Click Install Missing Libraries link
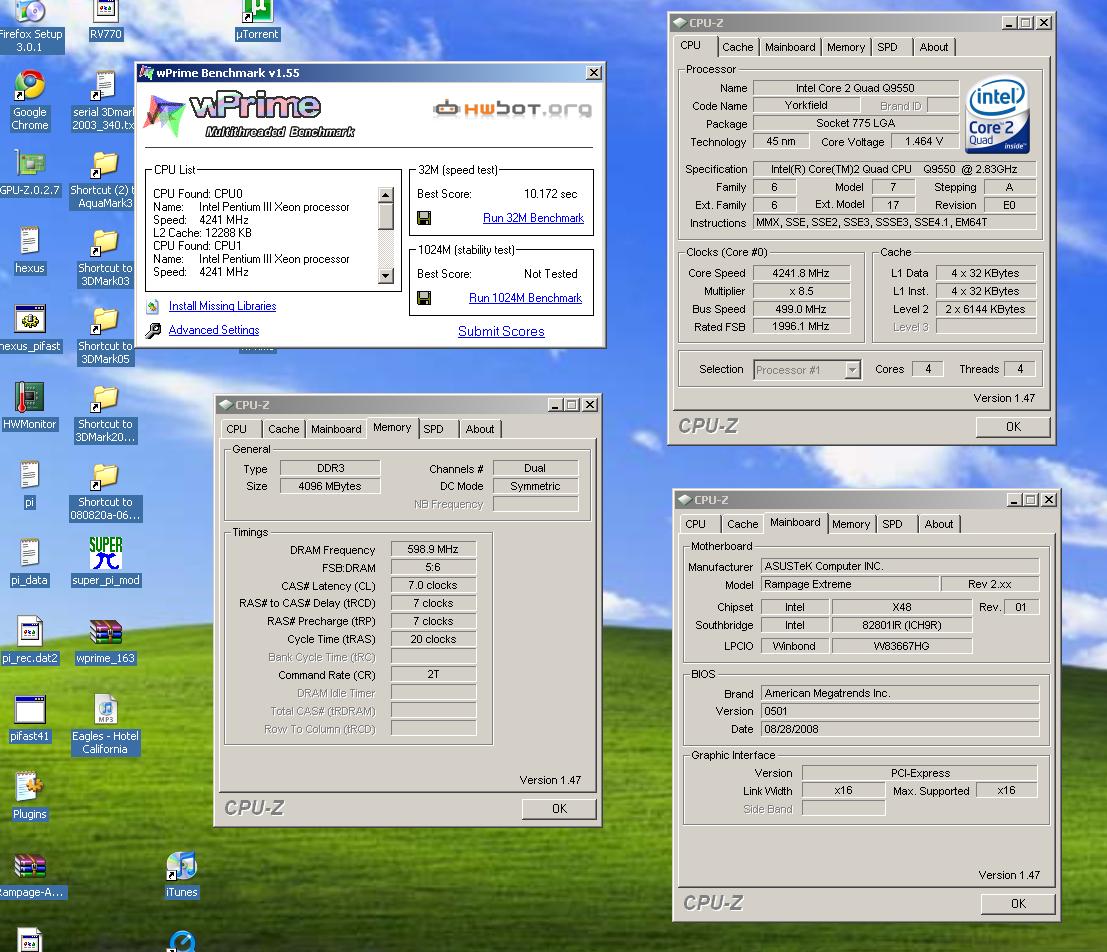1107x952 pixels. (222, 307)
